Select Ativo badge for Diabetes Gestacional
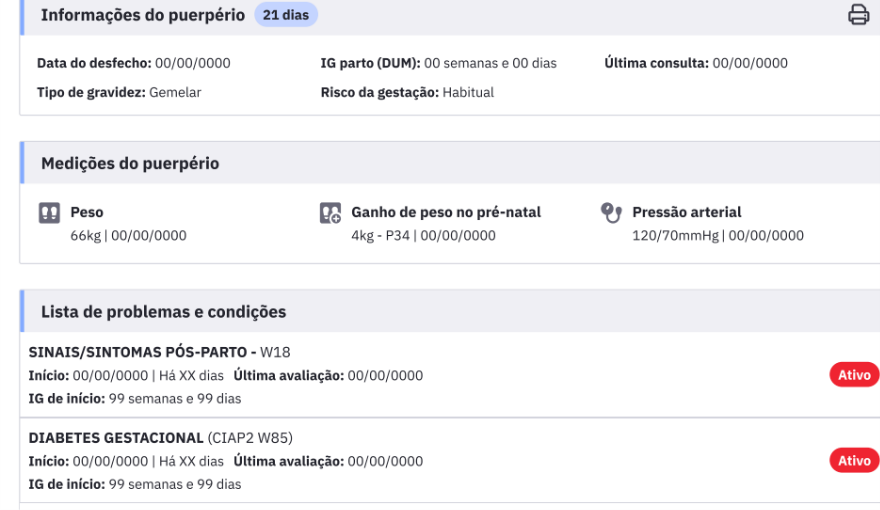Viewport: 880px width, 510px height. [854, 461]
